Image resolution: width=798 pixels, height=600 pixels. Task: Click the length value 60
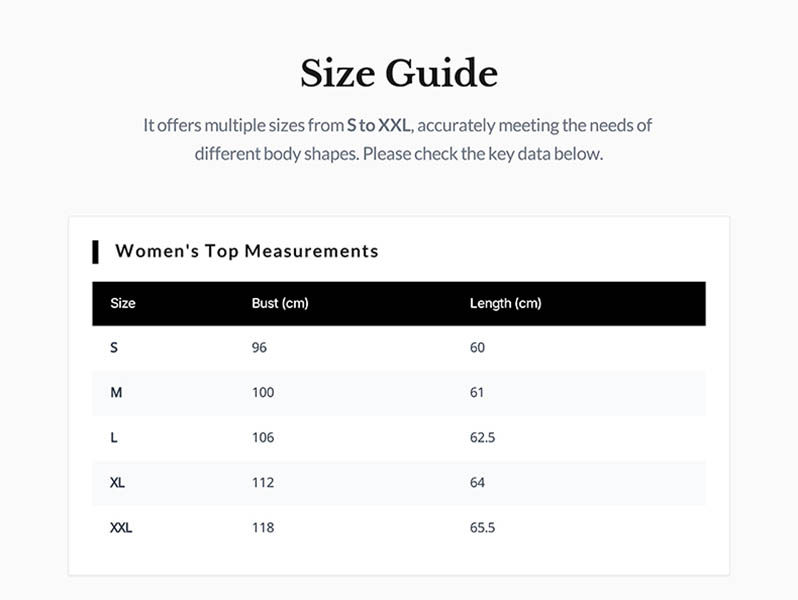[477, 348]
